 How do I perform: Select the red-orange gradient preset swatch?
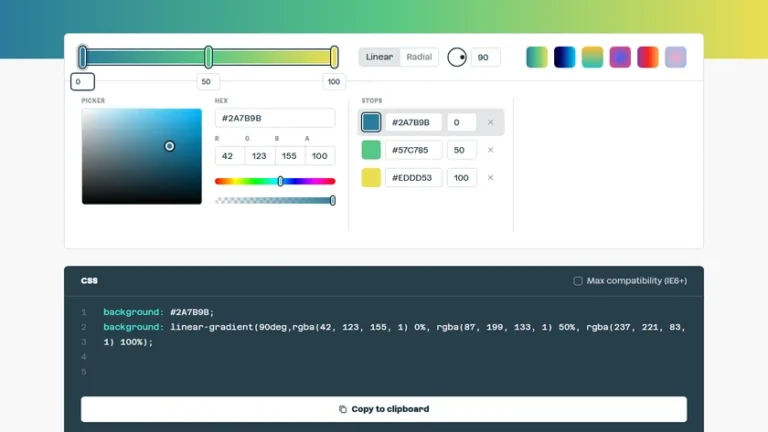(x=648, y=57)
